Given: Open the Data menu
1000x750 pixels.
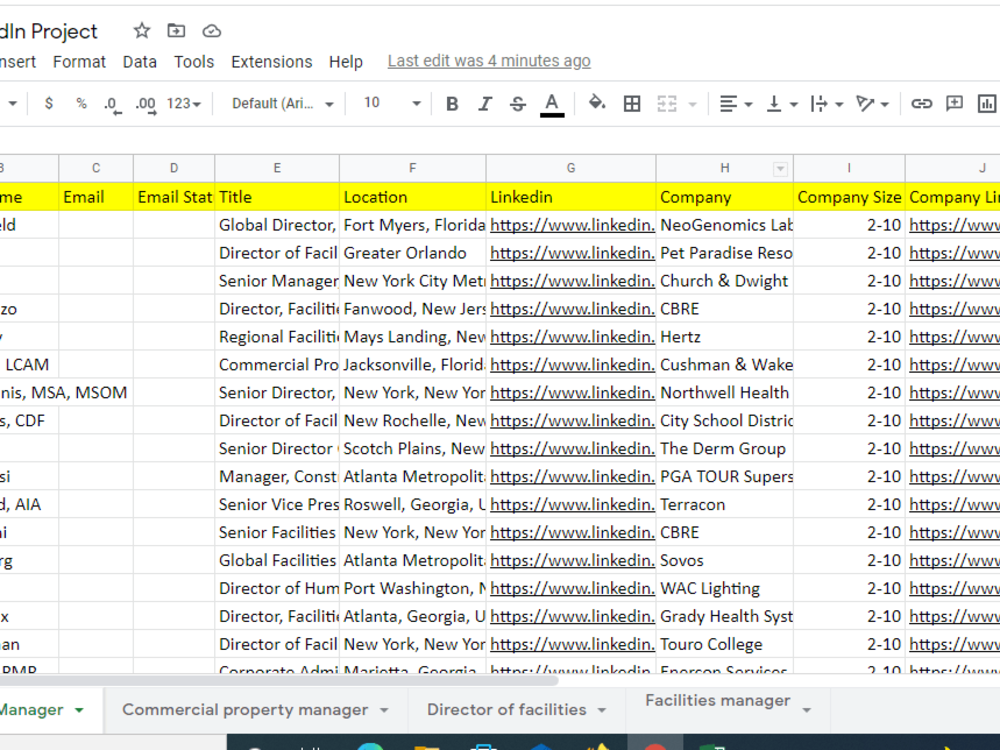Looking at the screenshot, I should click(140, 62).
